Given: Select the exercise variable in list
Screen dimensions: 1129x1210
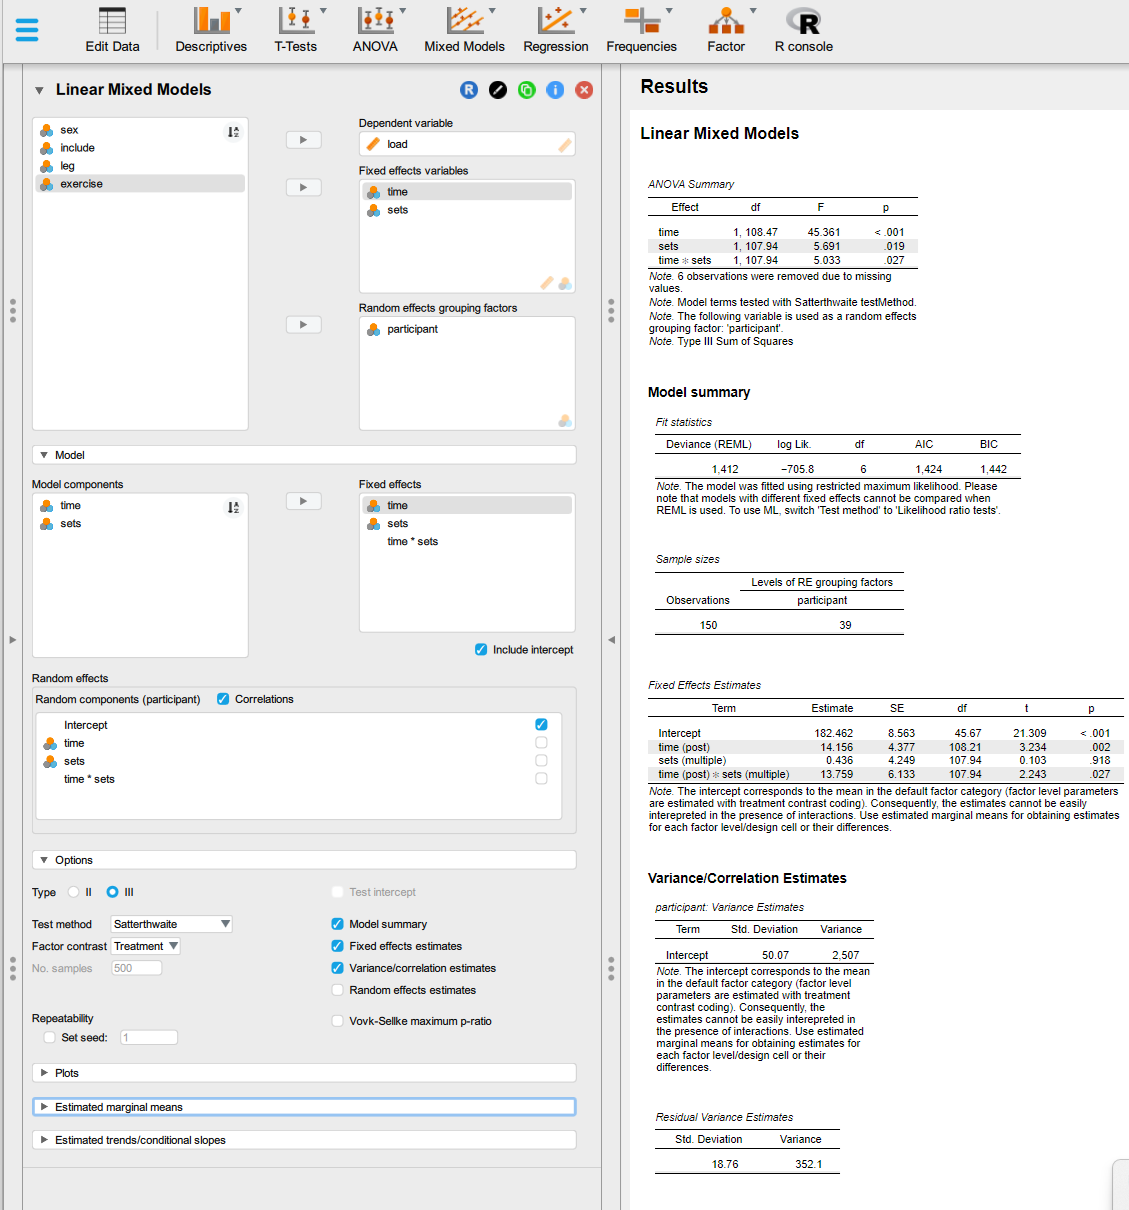Looking at the screenshot, I should 81,184.
